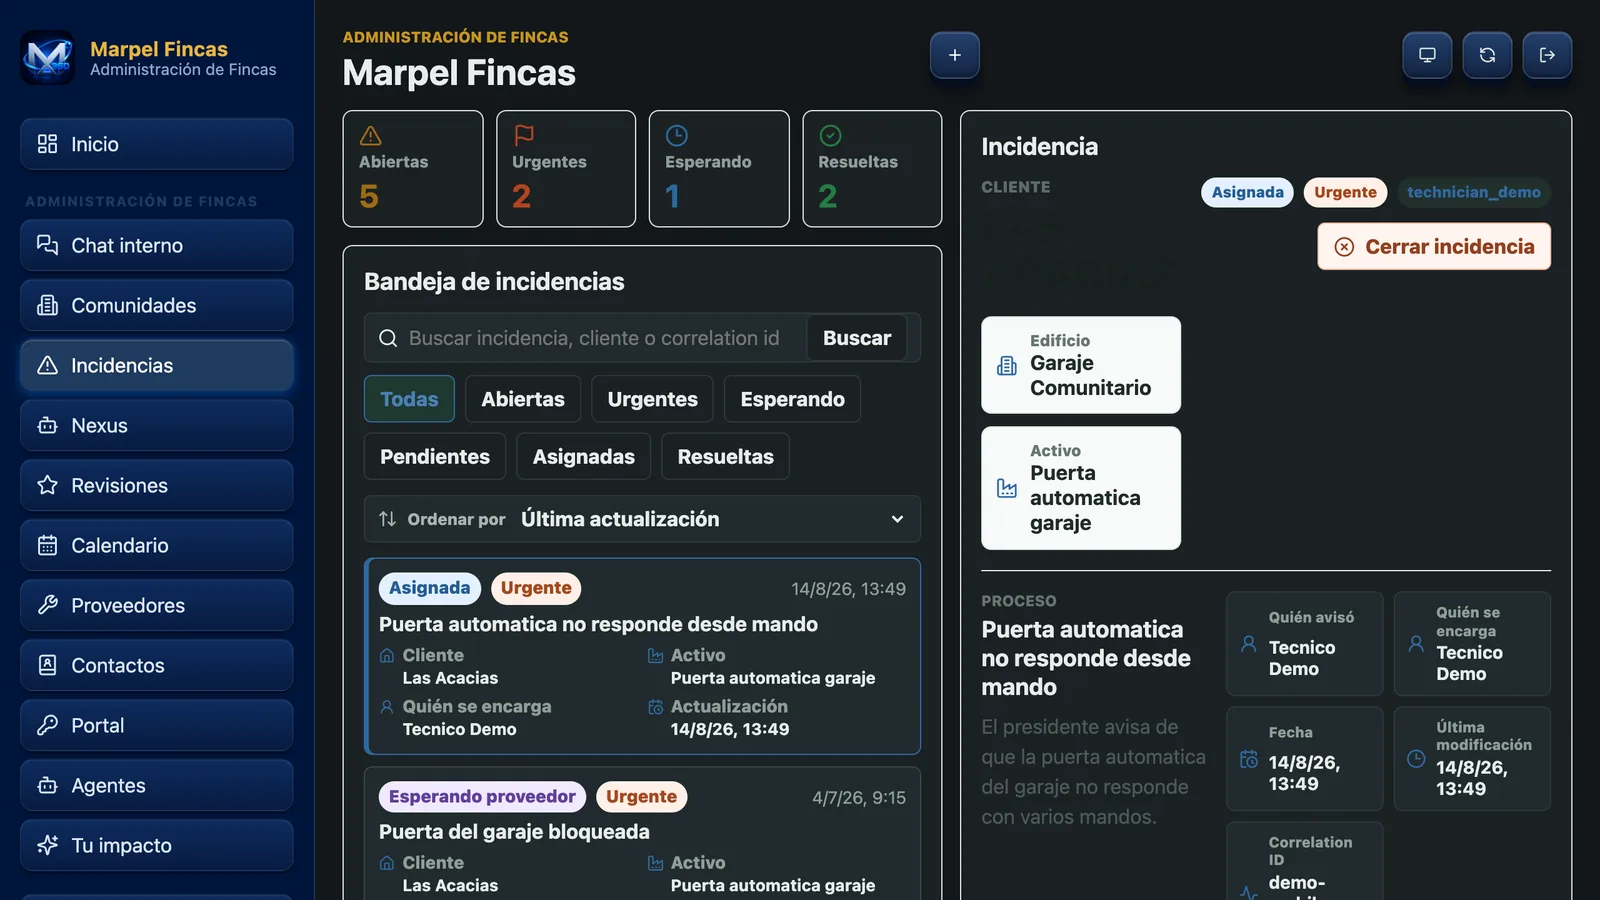
Task: Open Chat interno section
Action: [157, 245]
